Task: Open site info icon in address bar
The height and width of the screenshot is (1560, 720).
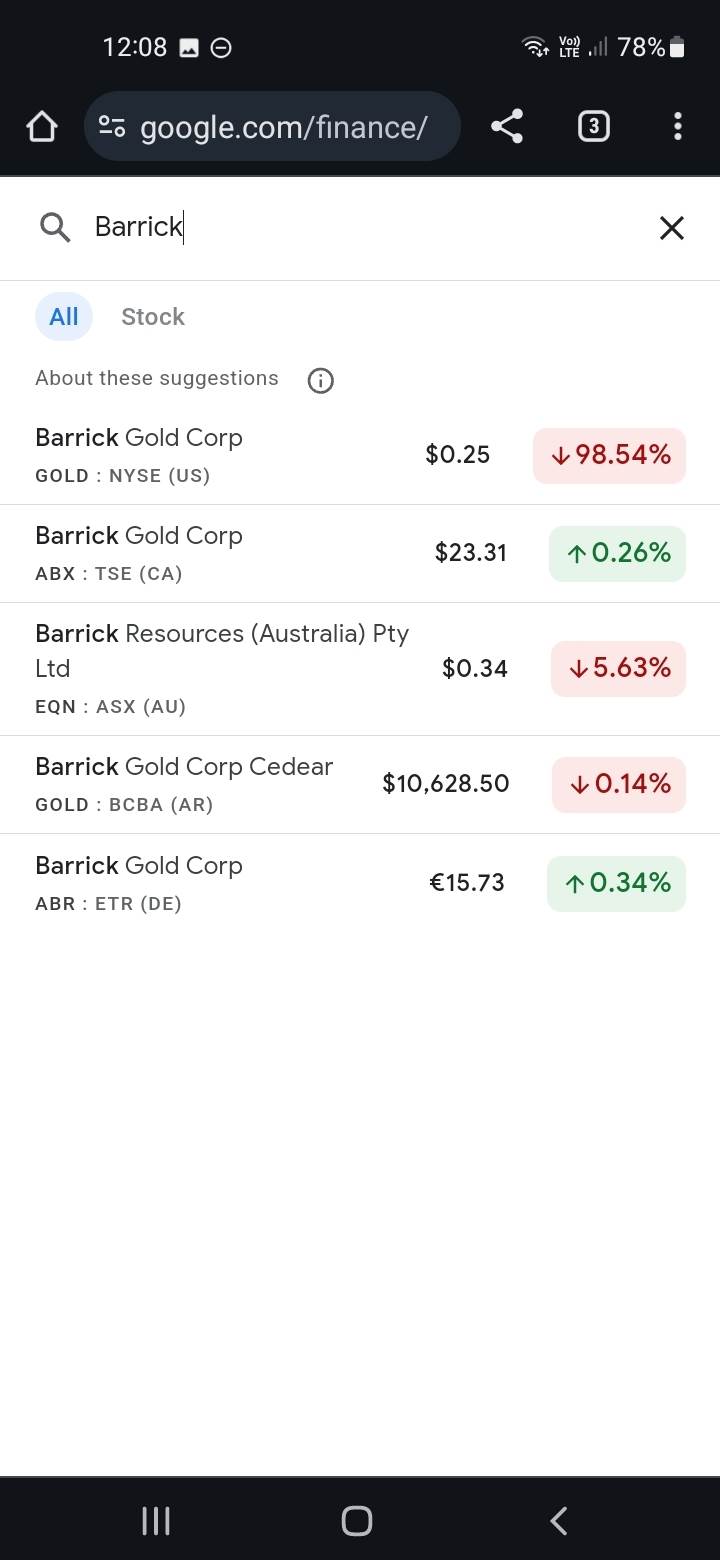Action: (112, 127)
